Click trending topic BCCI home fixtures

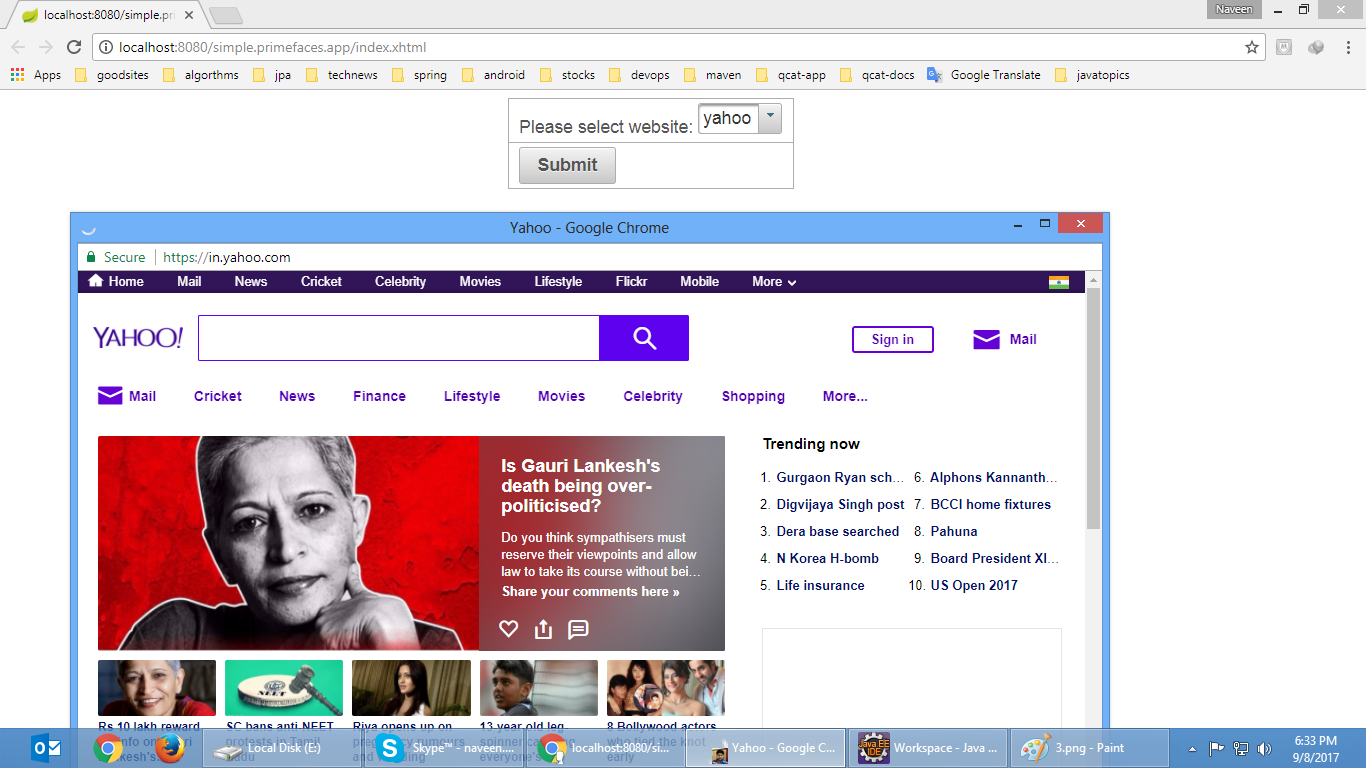pyautogui.click(x=991, y=504)
